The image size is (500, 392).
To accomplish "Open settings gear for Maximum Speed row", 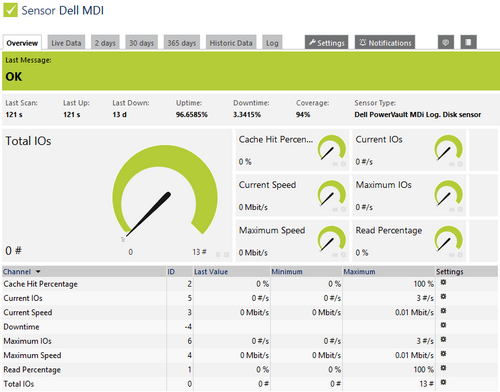I will [443, 354].
